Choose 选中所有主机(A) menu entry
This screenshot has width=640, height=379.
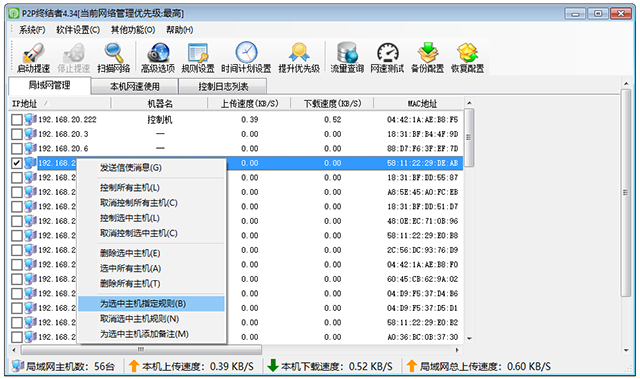pyautogui.click(x=151, y=268)
